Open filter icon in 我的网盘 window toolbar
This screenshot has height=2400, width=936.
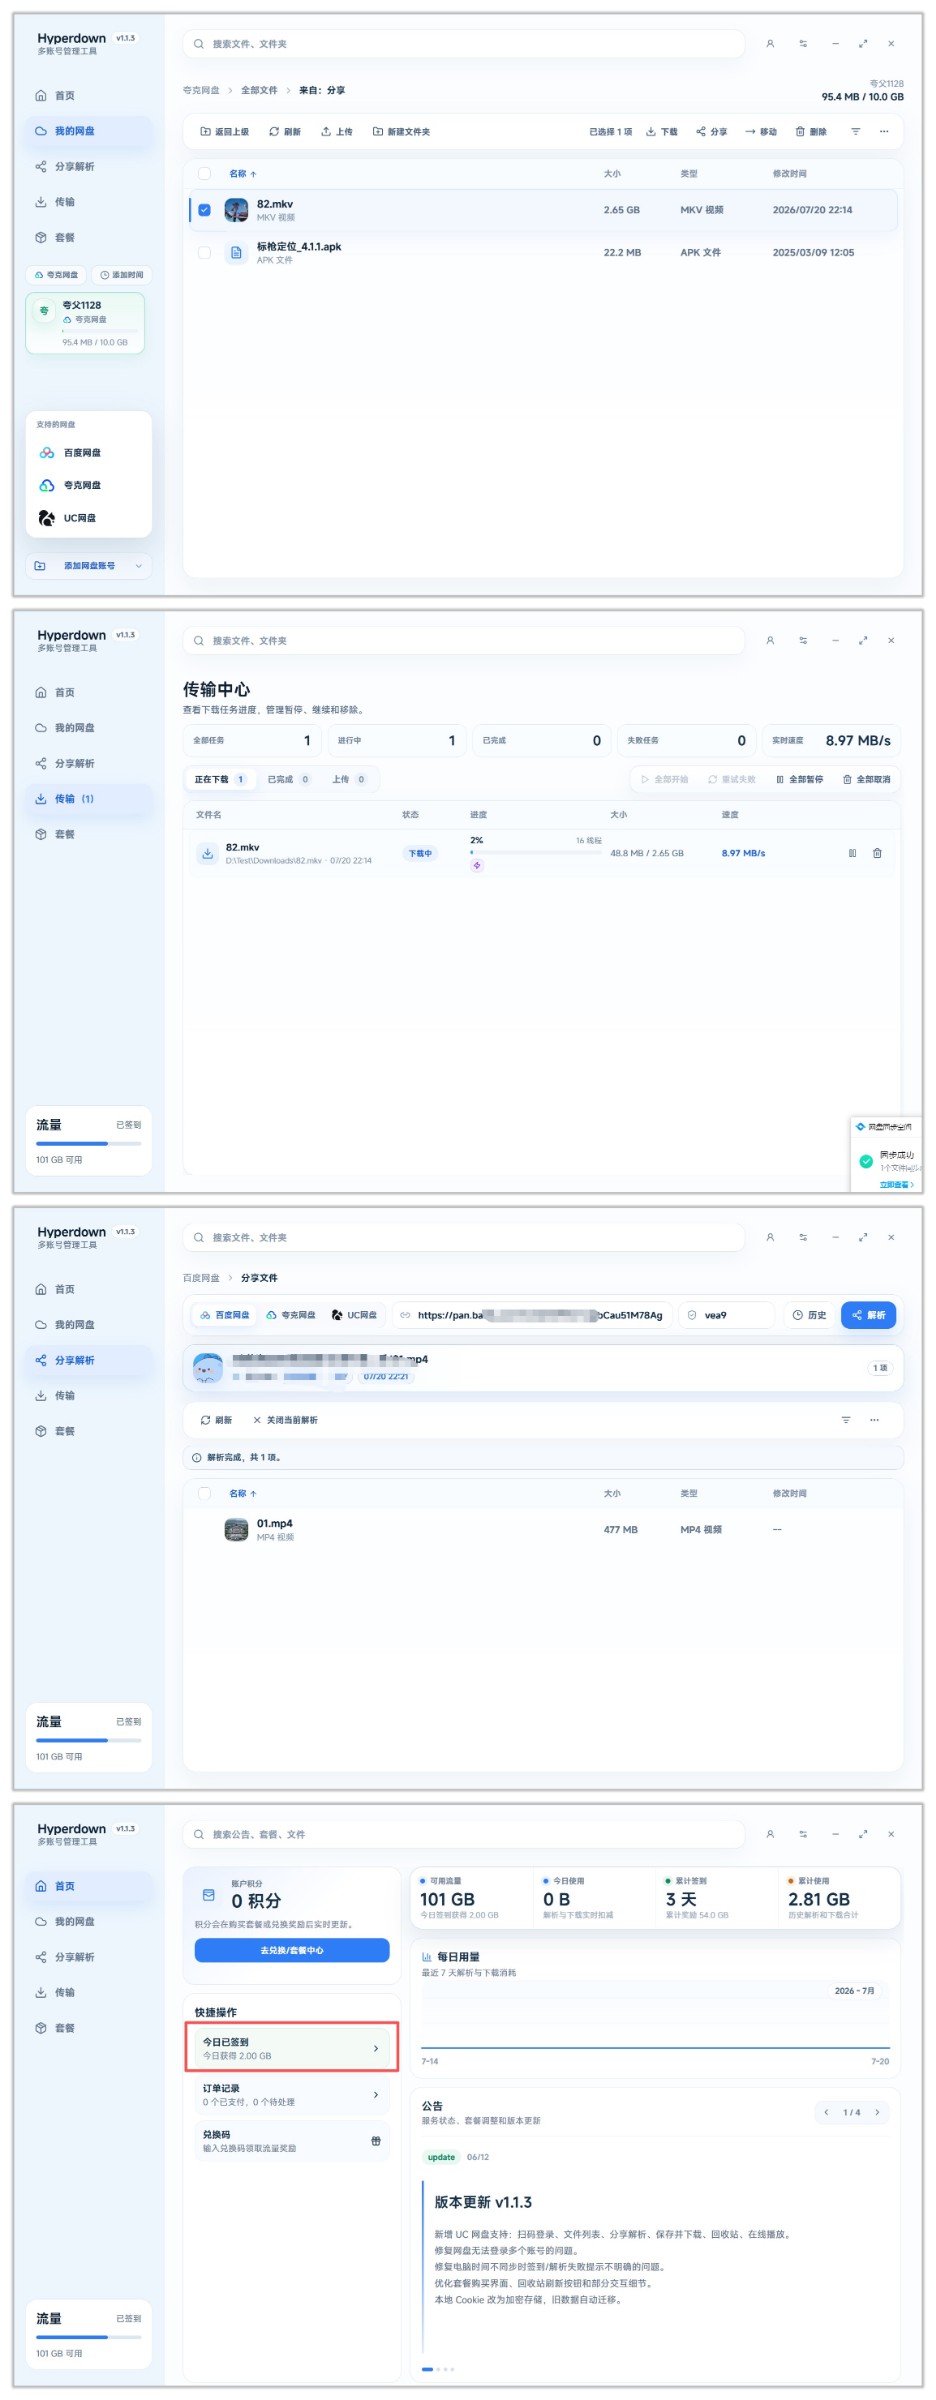pos(856,132)
